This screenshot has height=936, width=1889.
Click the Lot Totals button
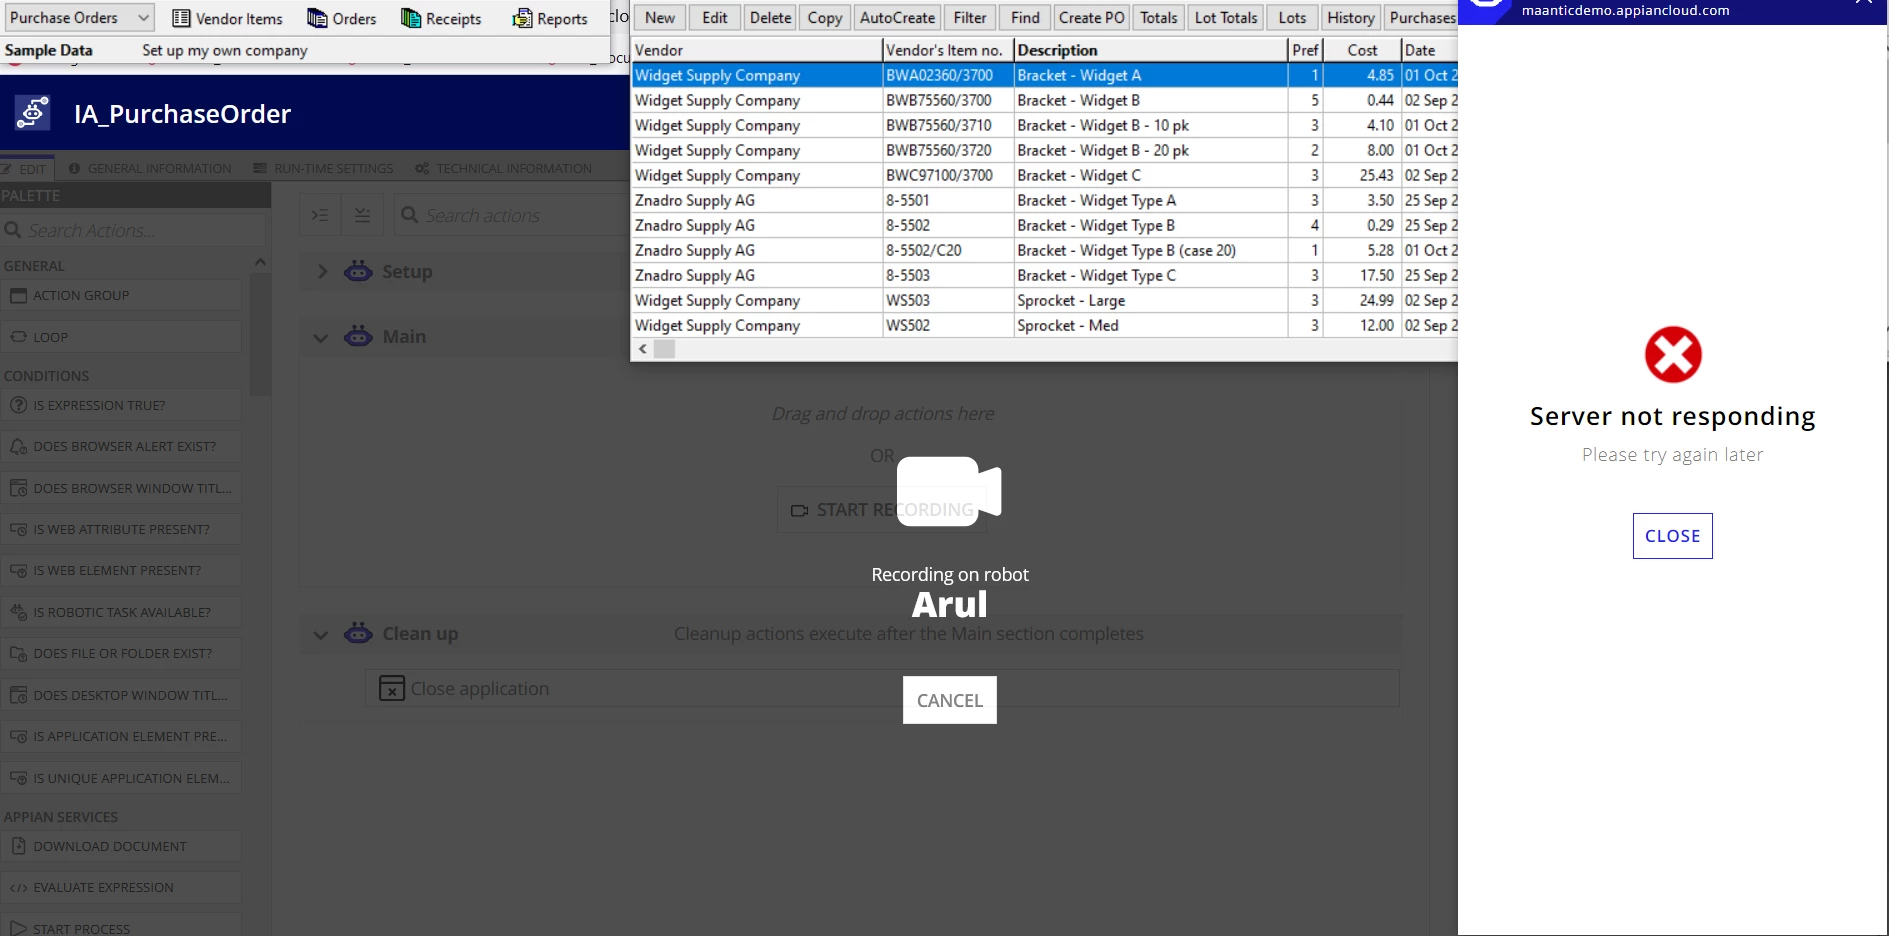(1226, 18)
